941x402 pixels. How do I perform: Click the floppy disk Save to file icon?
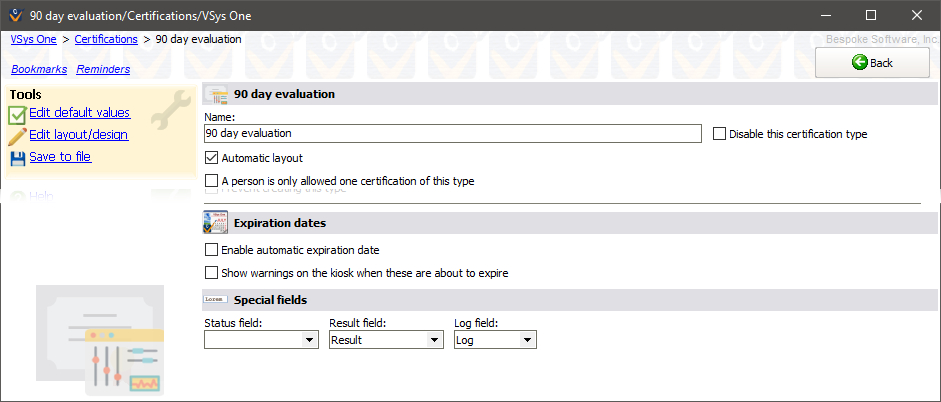[x=18, y=158]
